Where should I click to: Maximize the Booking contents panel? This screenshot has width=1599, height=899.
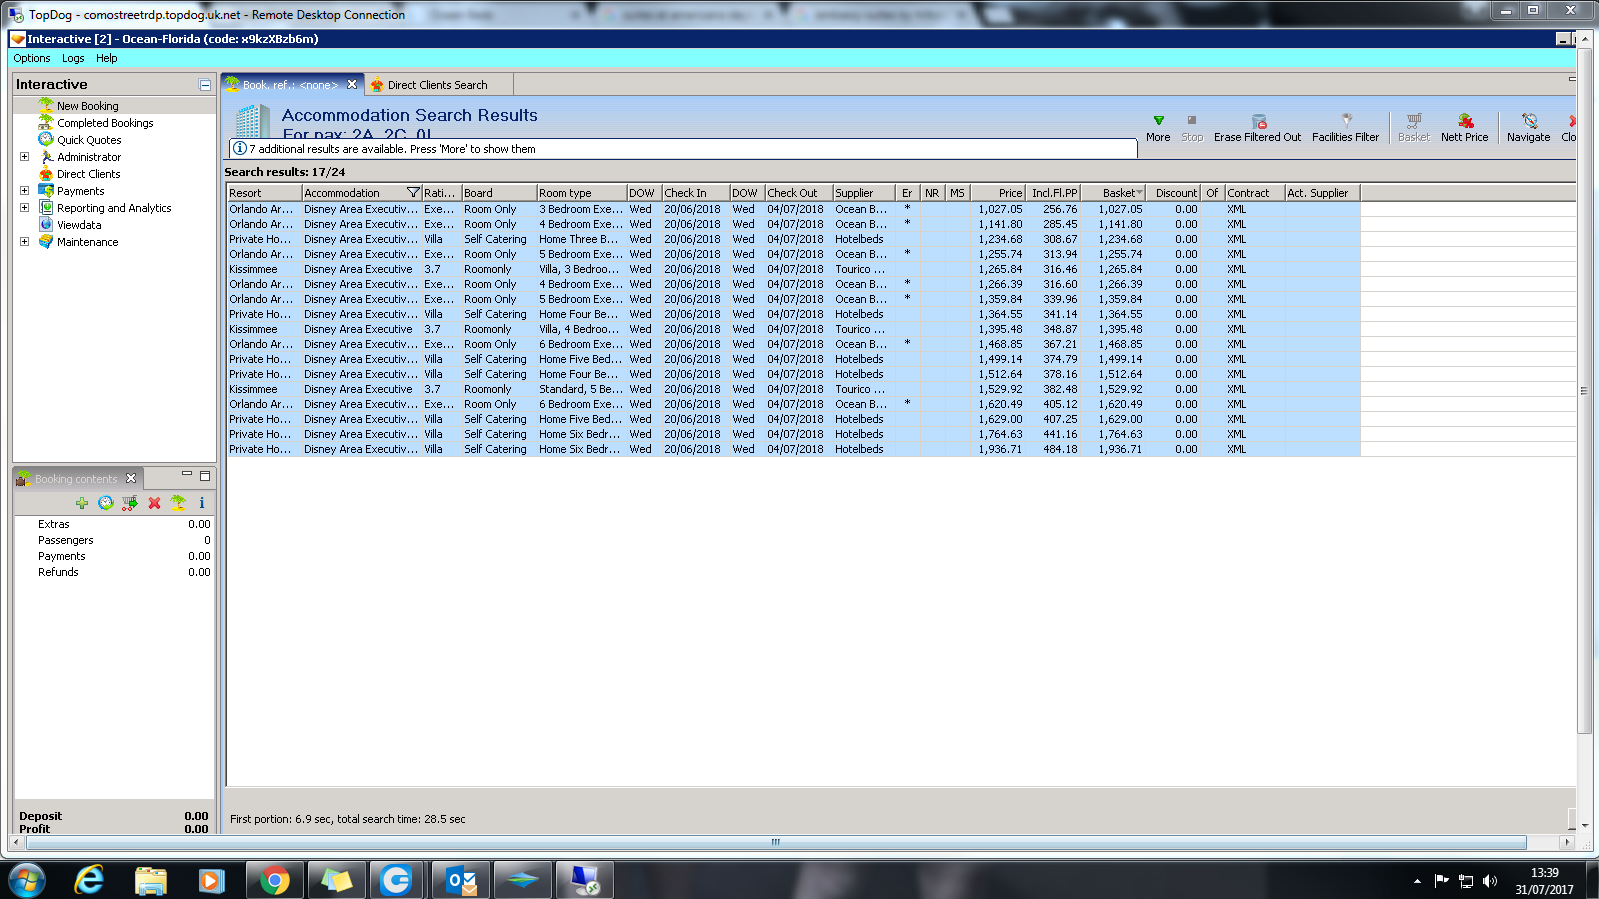click(205, 476)
